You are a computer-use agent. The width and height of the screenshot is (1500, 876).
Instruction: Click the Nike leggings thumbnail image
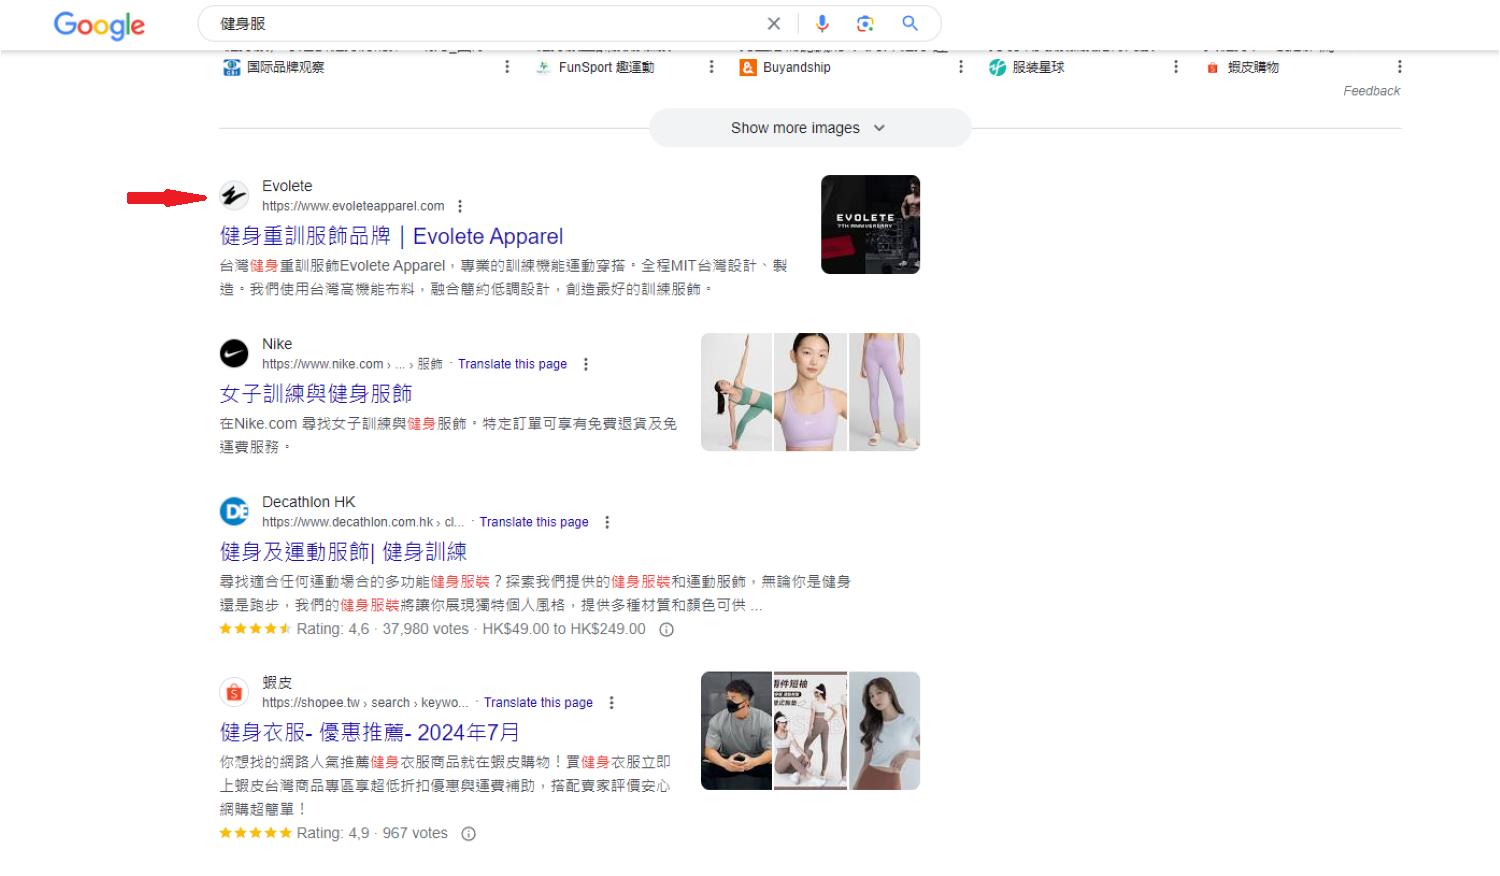coord(883,392)
